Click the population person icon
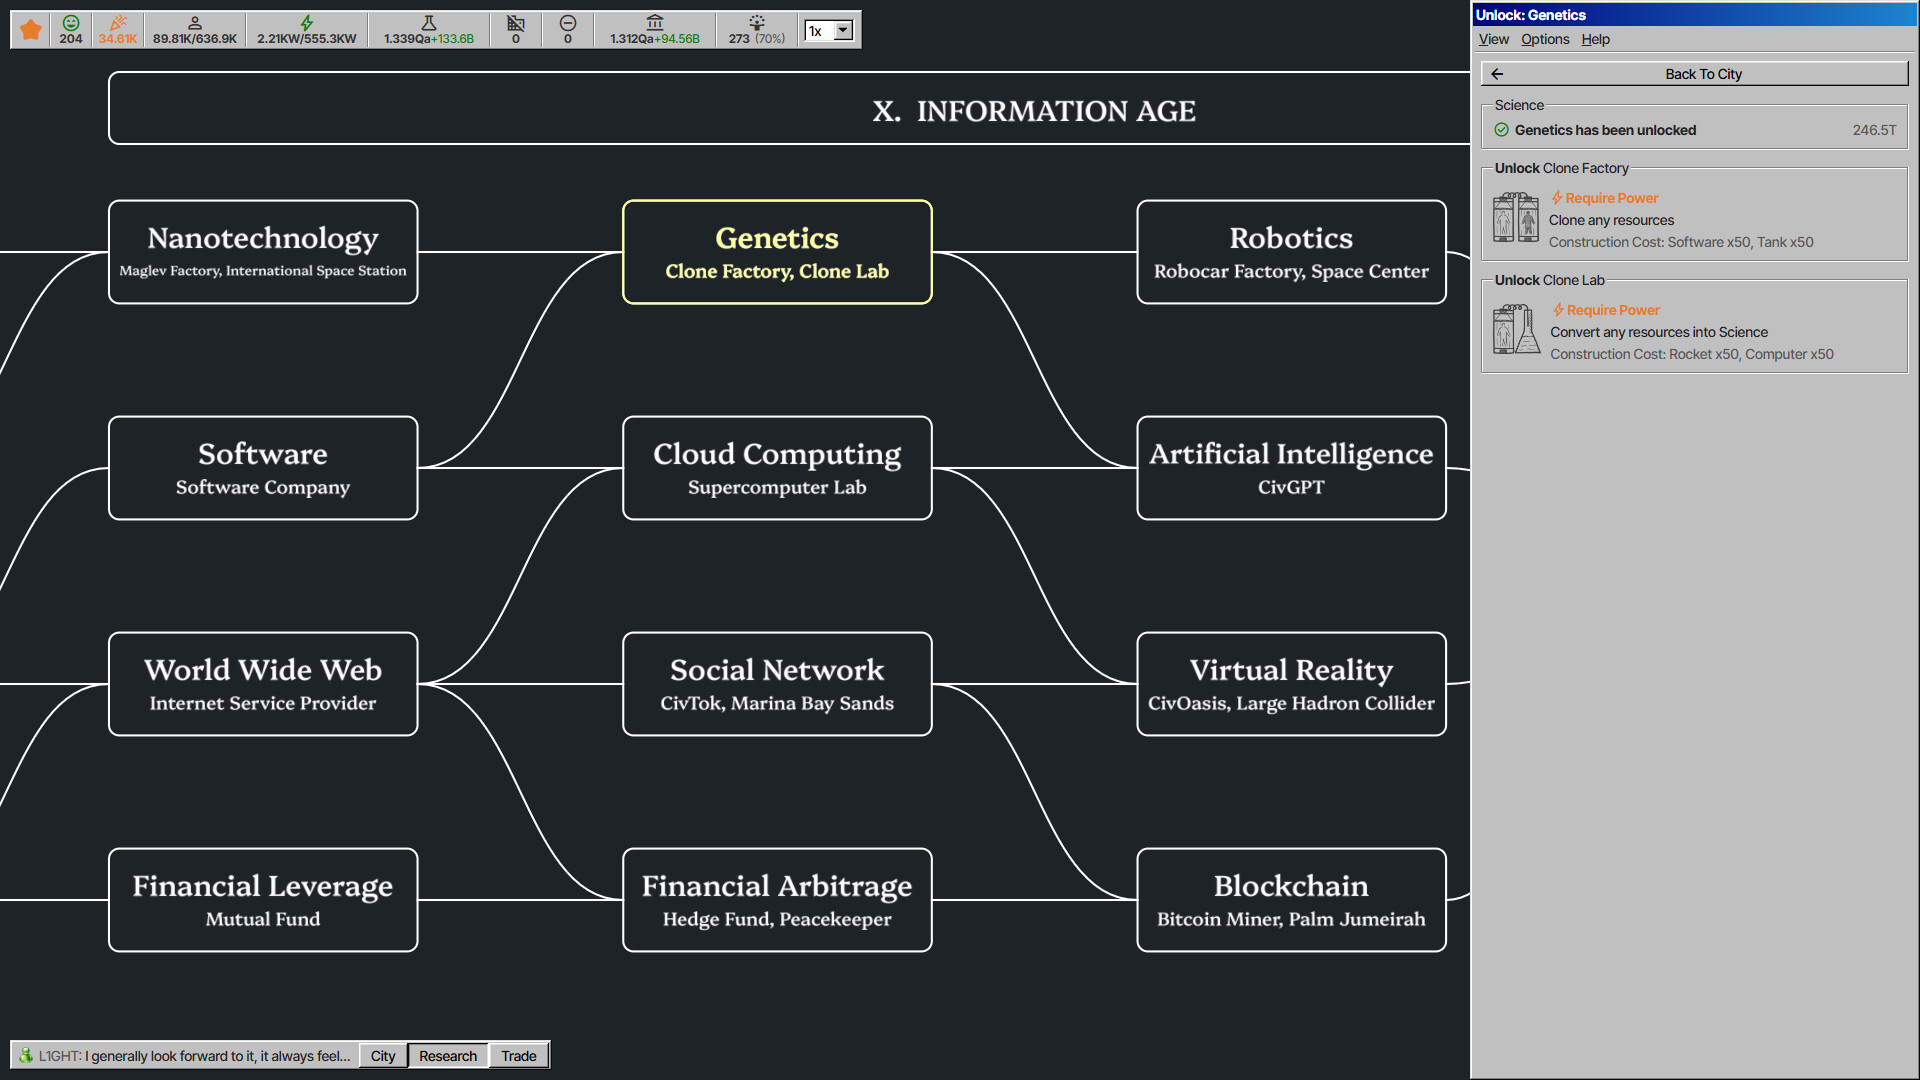Viewport: 1920px width, 1080px height. pyautogui.click(x=195, y=22)
